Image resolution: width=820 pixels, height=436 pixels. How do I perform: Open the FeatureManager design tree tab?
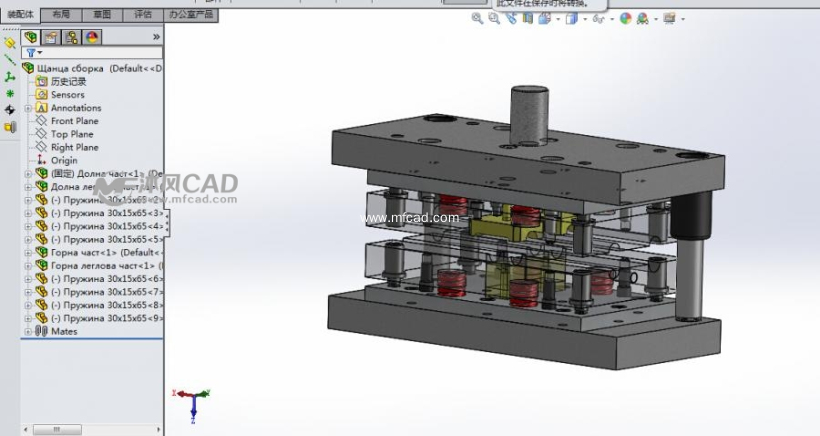(30, 37)
